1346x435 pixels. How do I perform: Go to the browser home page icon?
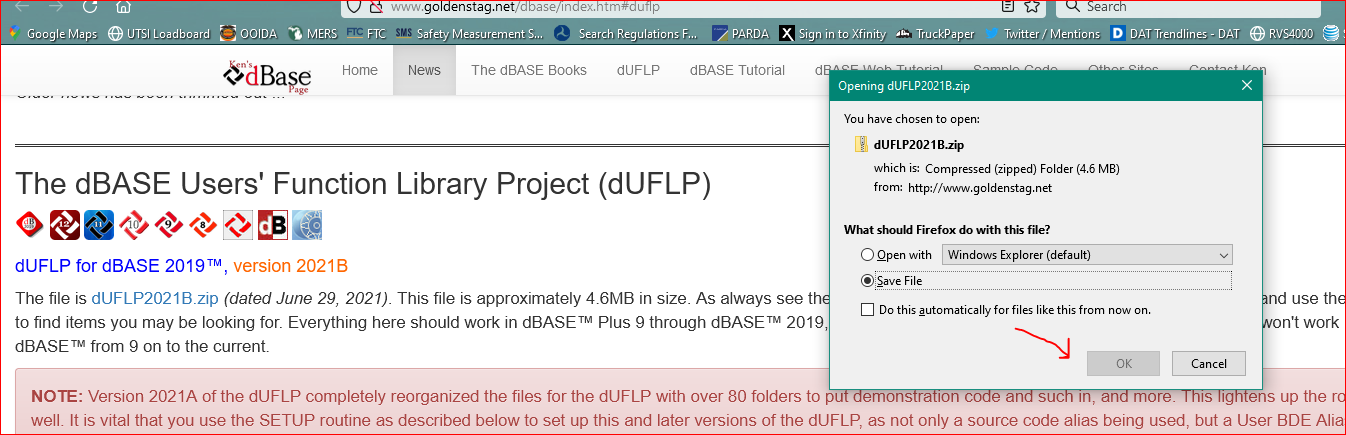[x=123, y=7]
